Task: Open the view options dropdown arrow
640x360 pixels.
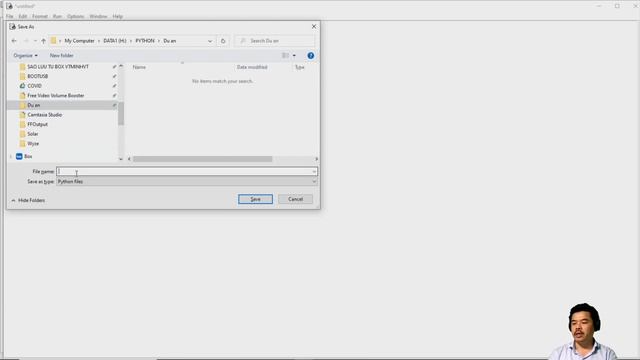Action: point(294,56)
